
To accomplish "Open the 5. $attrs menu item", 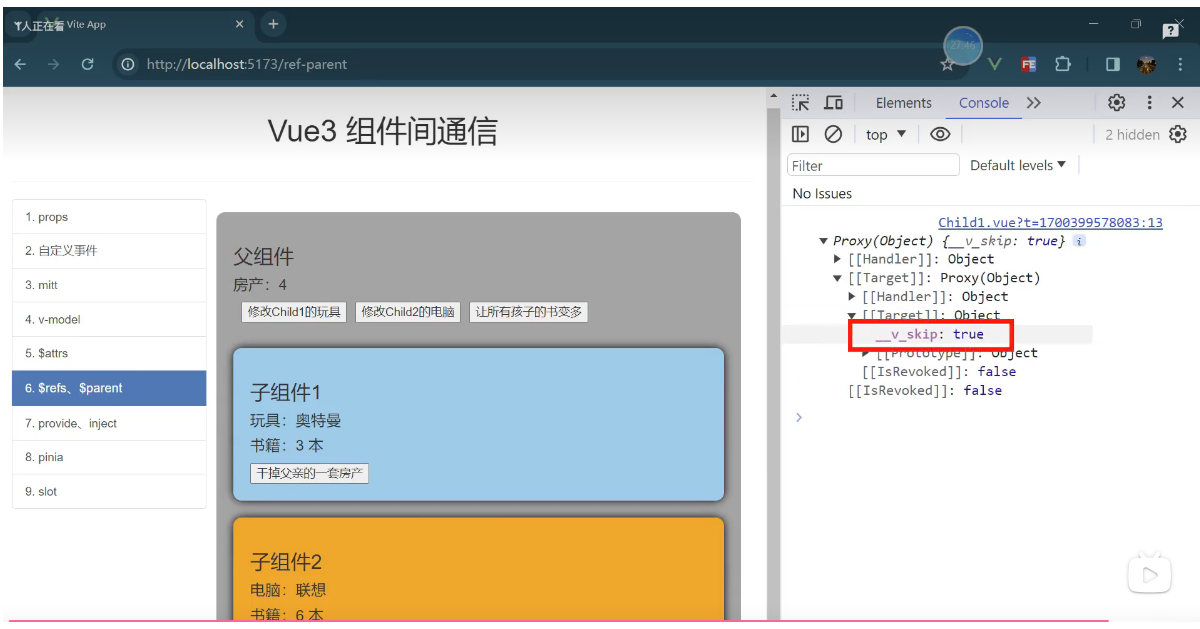I will 109,354.
